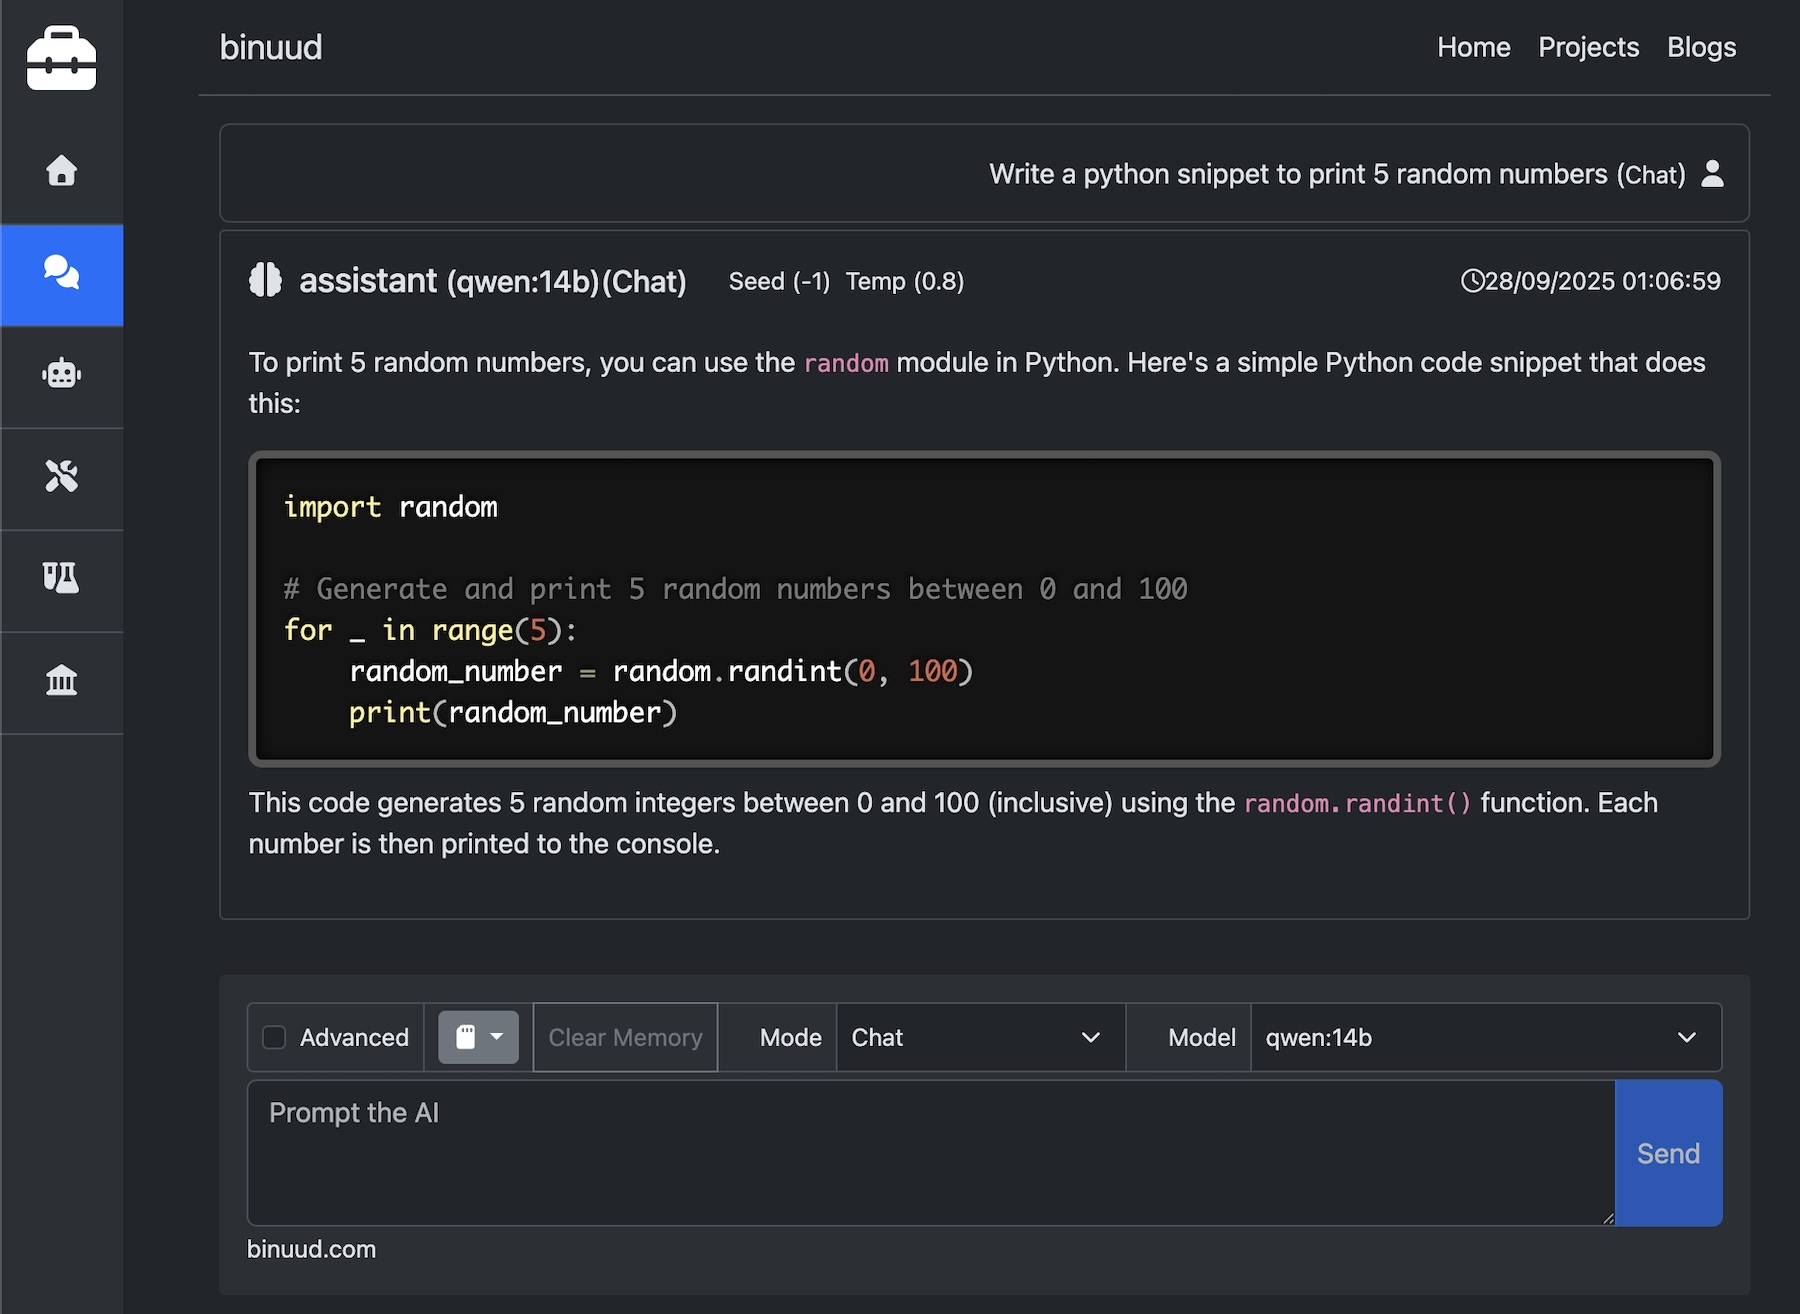Enable the Advanced checkbox
Viewport: 1800px width, 1314px height.
point(274,1037)
